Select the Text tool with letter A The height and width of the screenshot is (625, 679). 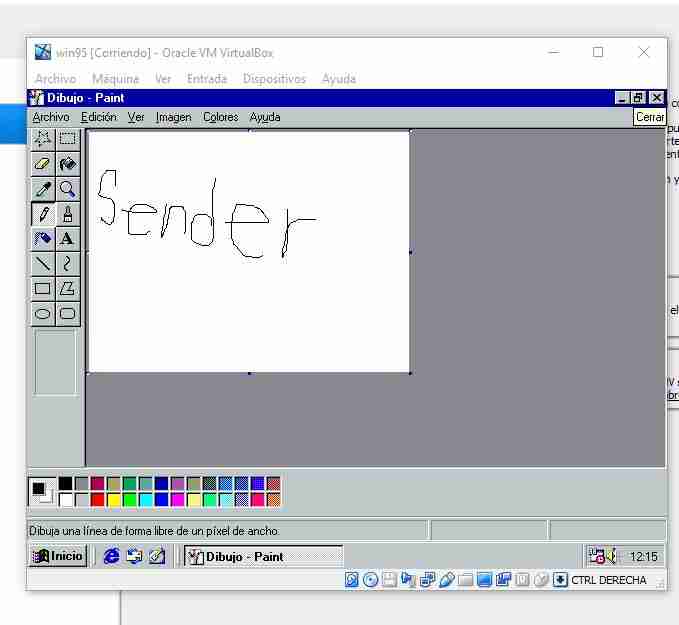point(67,239)
